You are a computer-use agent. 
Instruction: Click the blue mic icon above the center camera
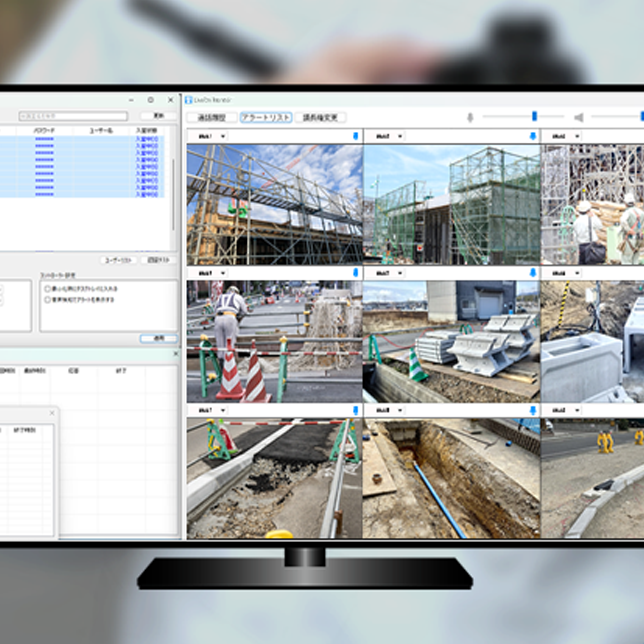click(x=532, y=272)
